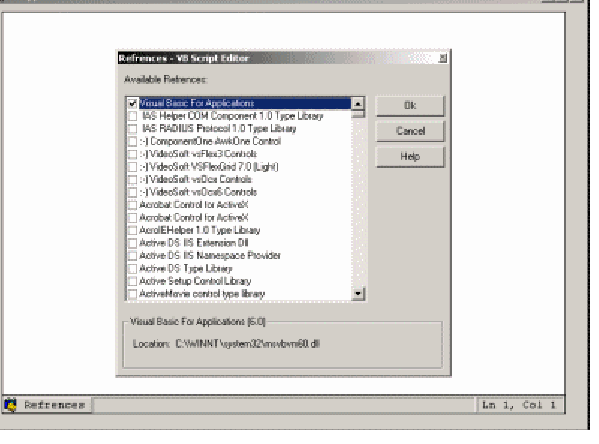Tick the AcroIEHelper 1.0 Type Library checkbox
The width and height of the screenshot is (599, 444).
coord(133,230)
